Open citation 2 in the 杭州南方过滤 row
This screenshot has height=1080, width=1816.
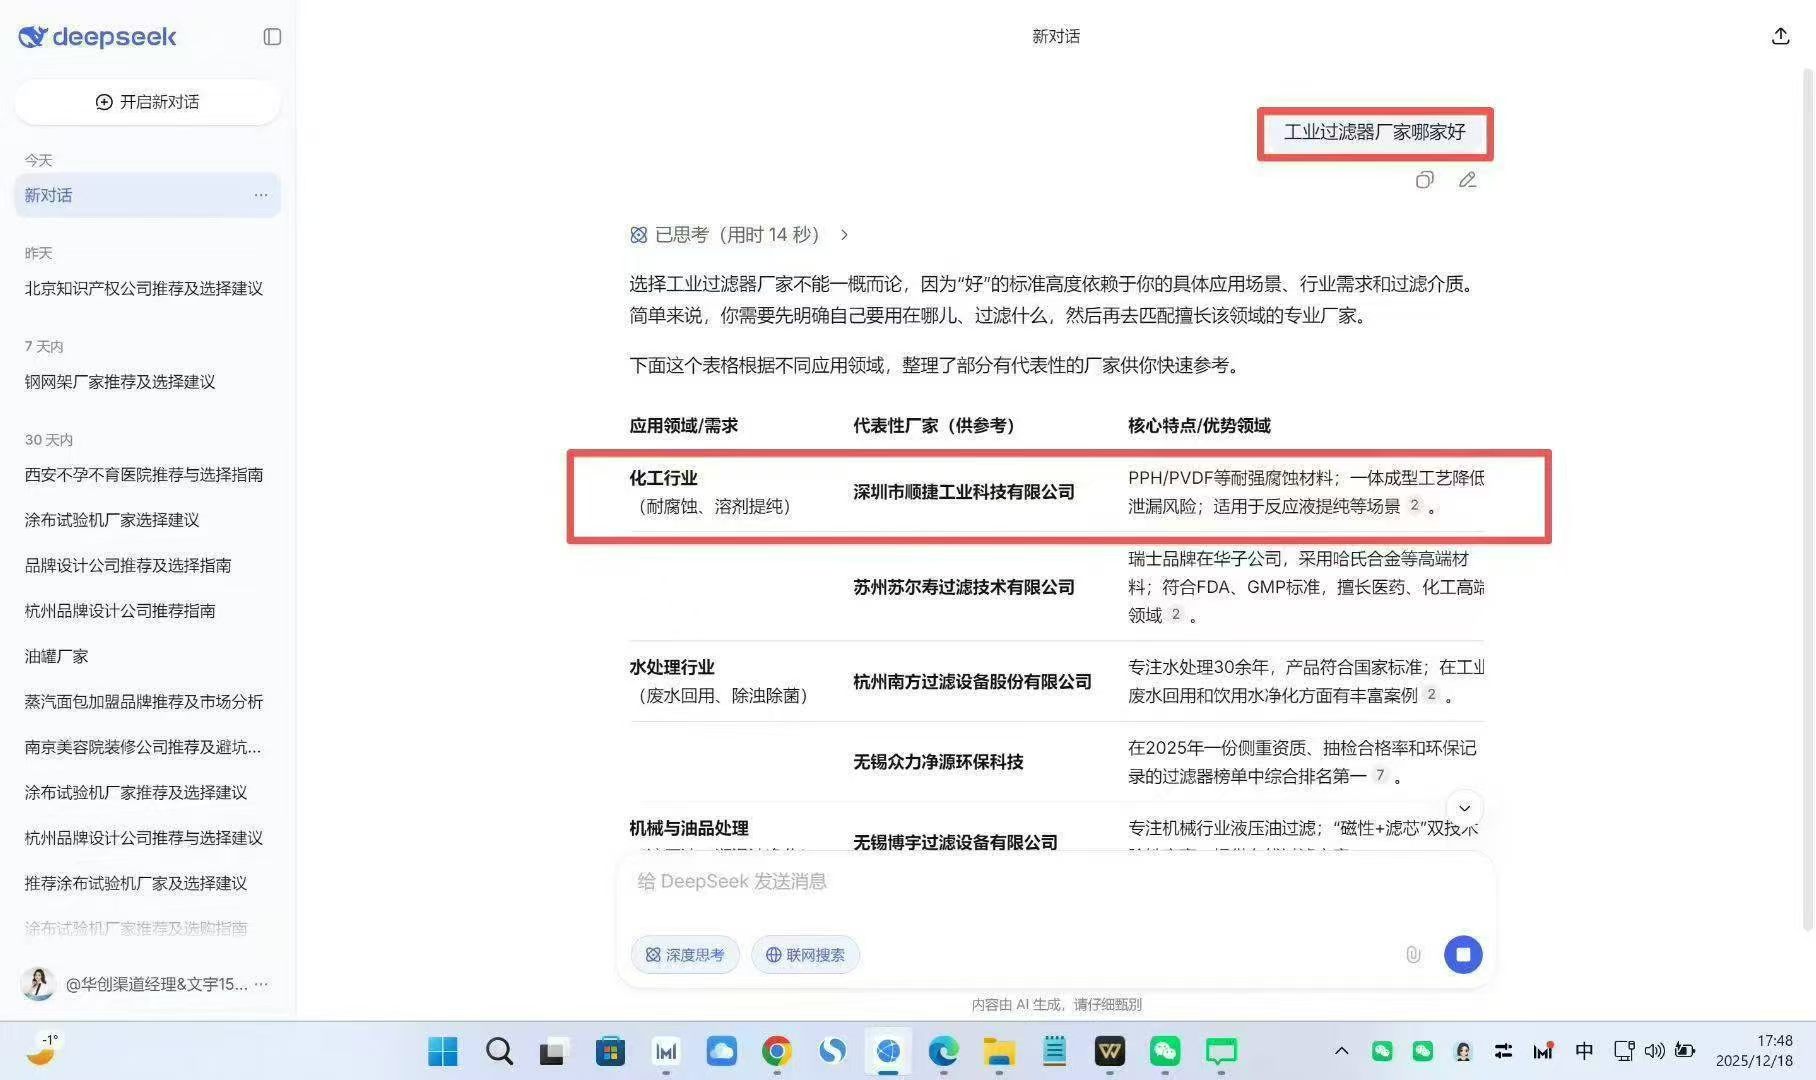tap(1432, 694)
